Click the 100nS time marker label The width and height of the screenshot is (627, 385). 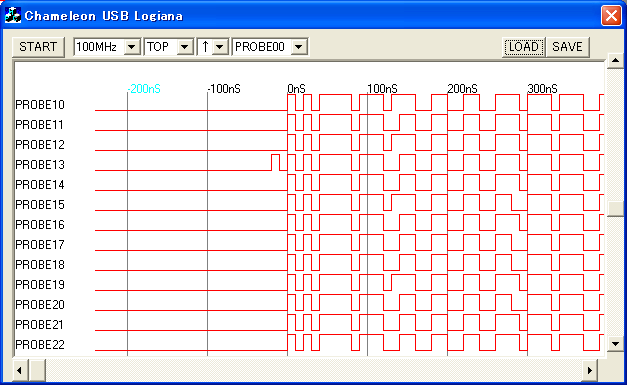click(x=382, y=89)
